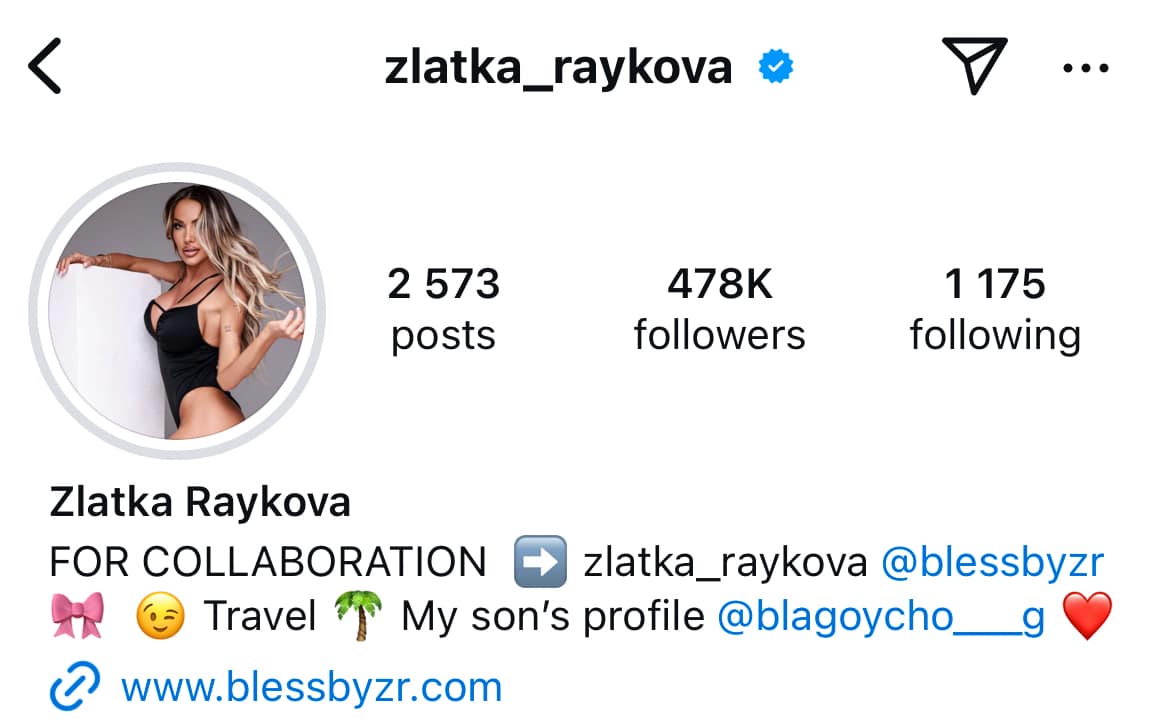Tap the red heart emoji in bio
This screenshot has width=1170, height=725.
coord(1087,615)
